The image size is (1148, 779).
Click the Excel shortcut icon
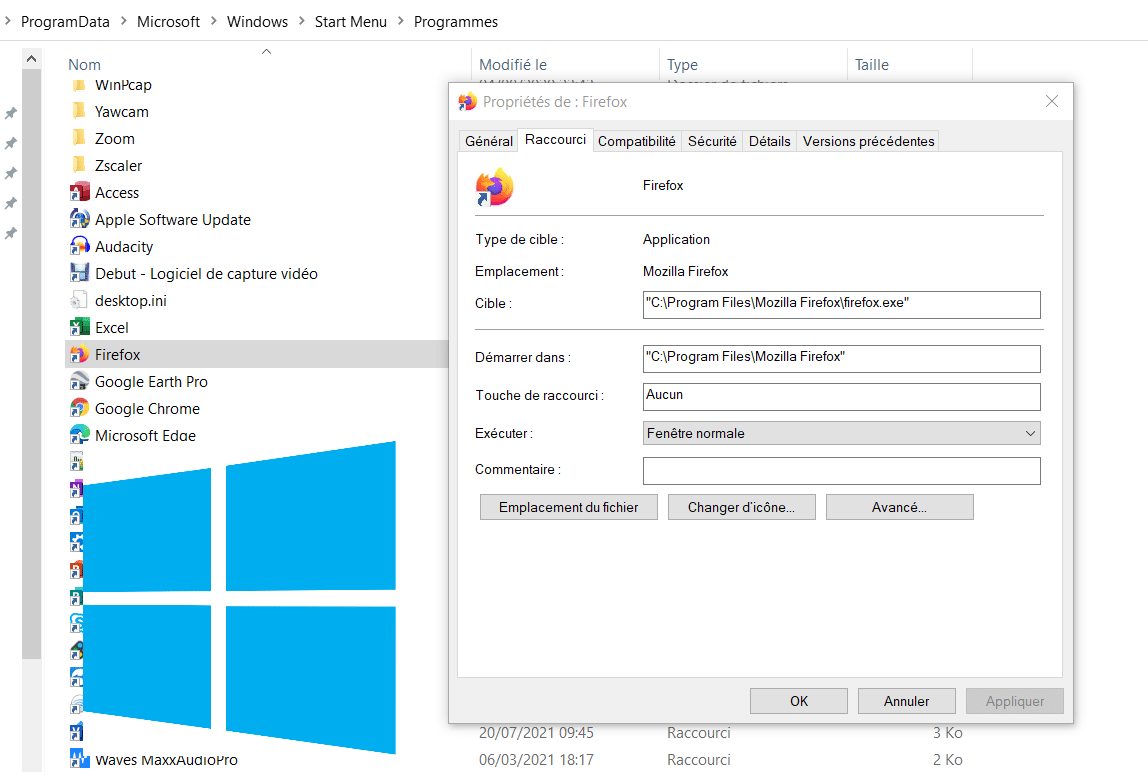pos(79,328)
